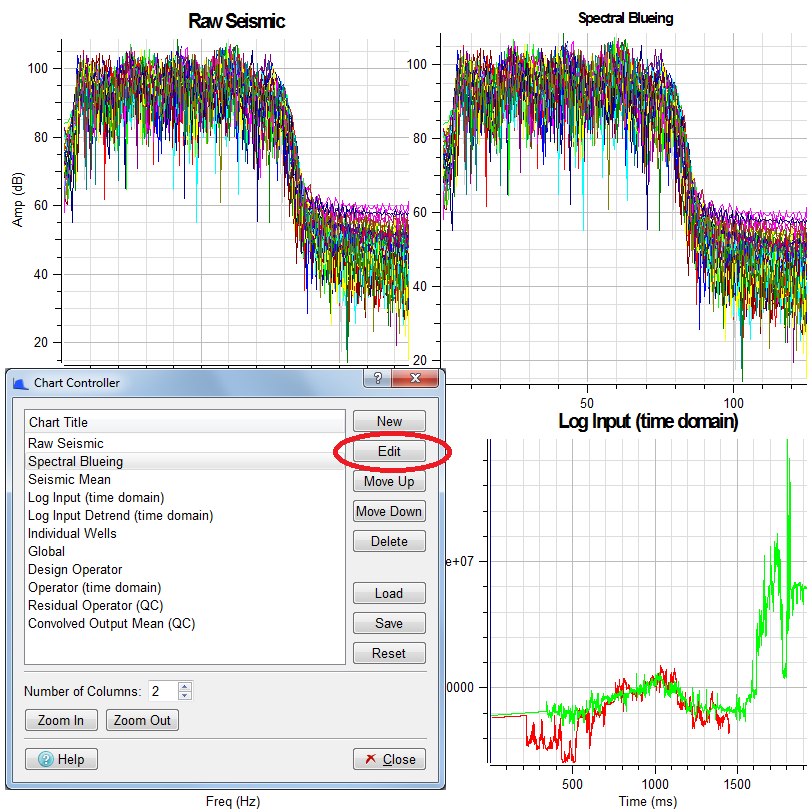Click the Zoom Out button

142,720
